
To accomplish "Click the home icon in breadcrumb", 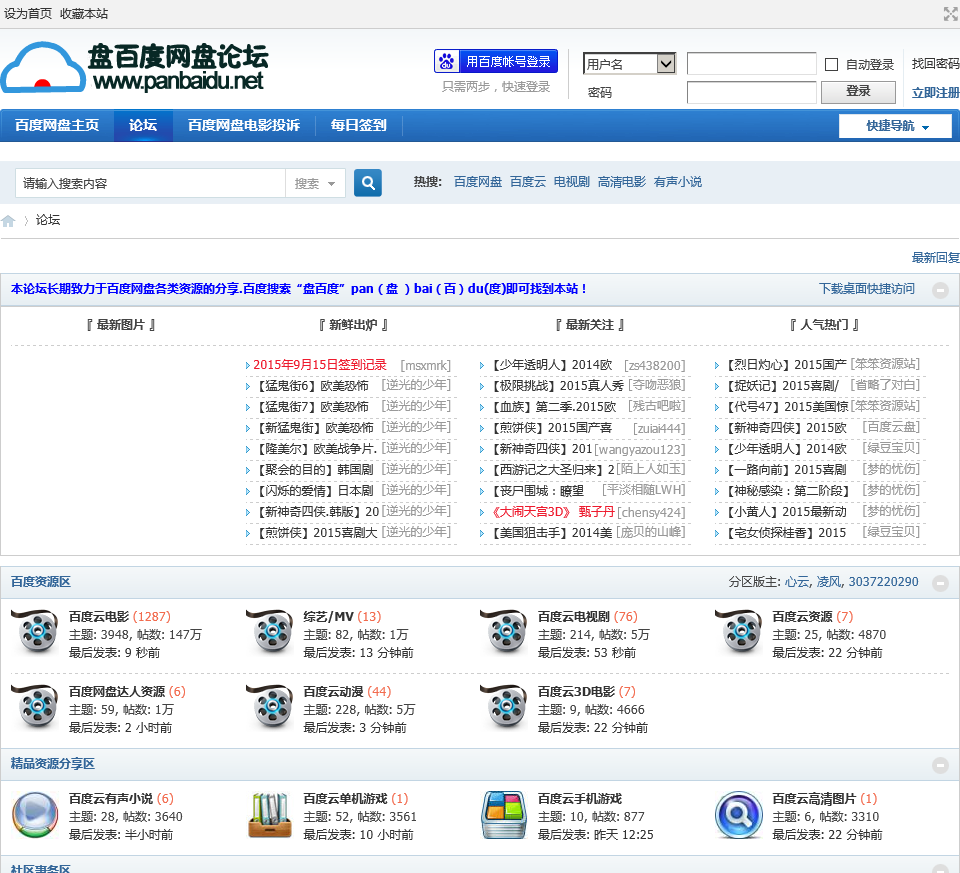I will point(8,221).
